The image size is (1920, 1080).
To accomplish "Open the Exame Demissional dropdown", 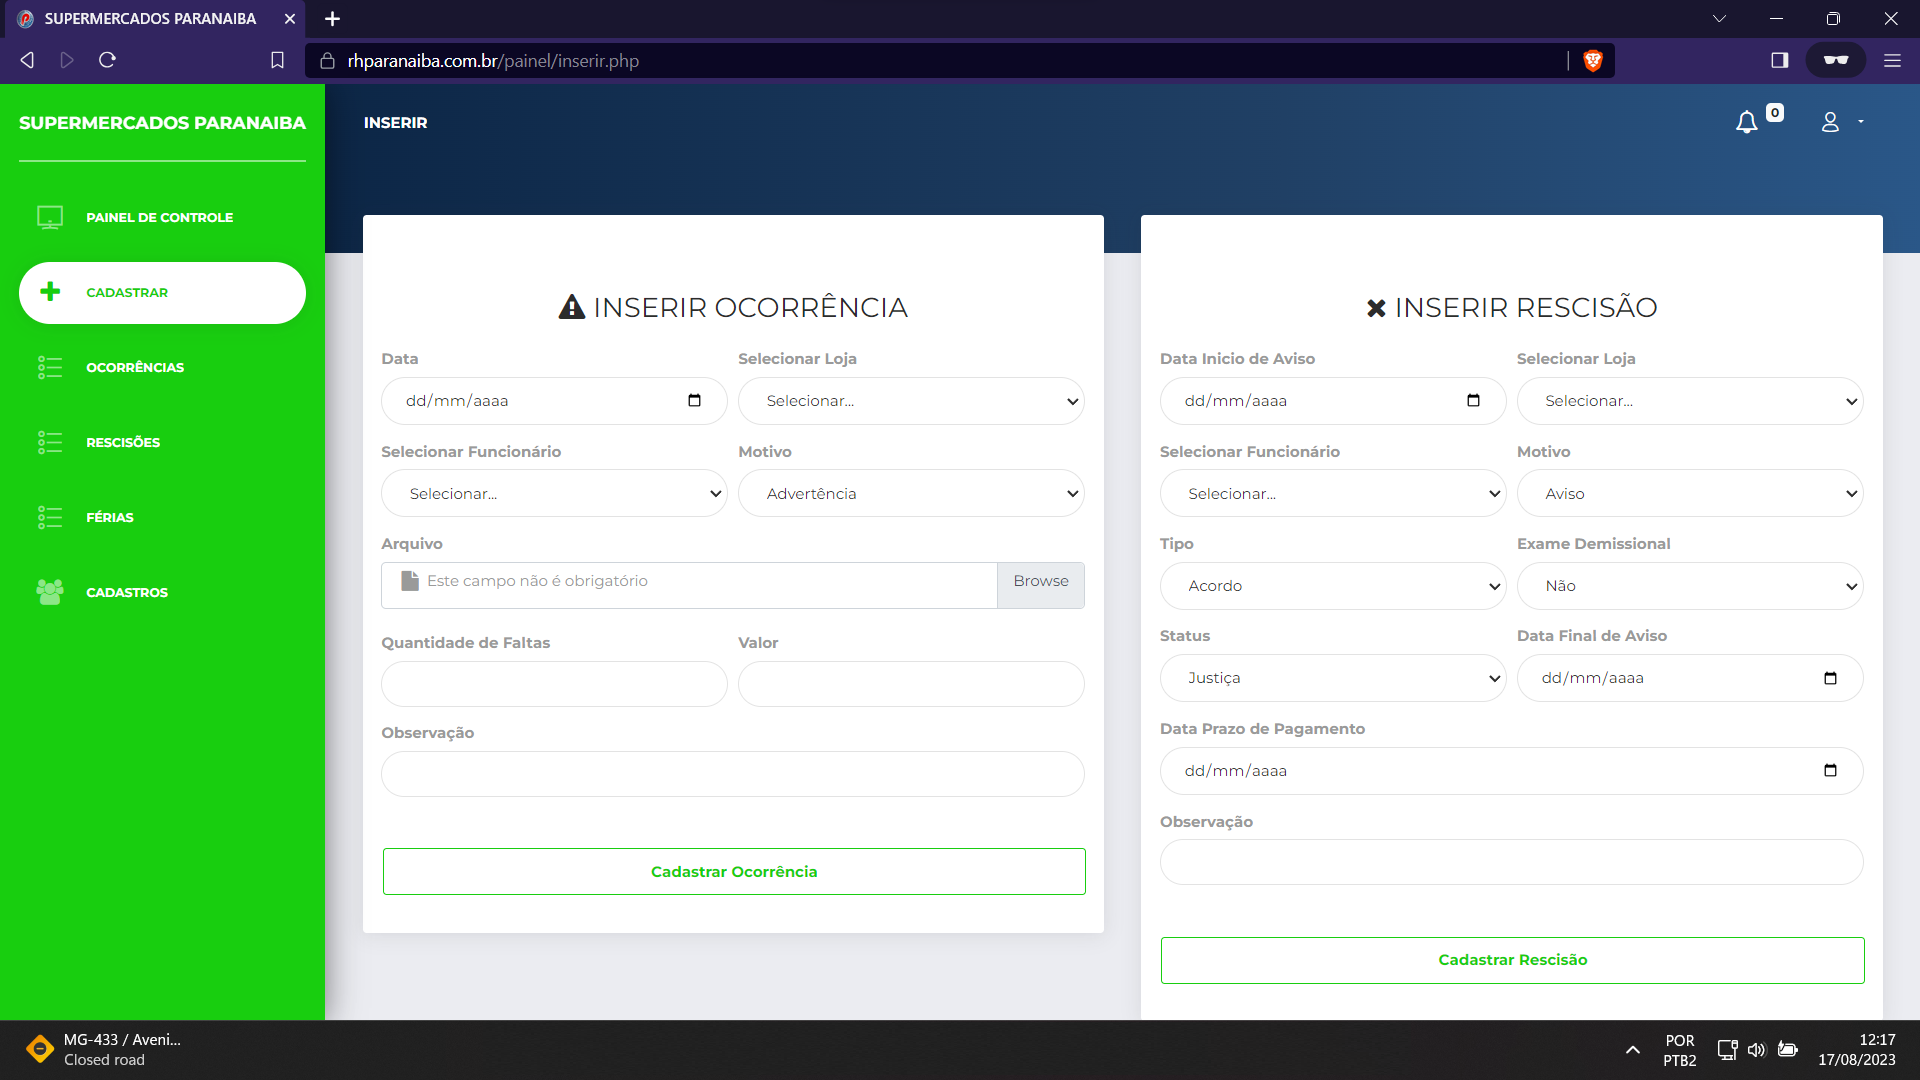I will [1689, 586].
